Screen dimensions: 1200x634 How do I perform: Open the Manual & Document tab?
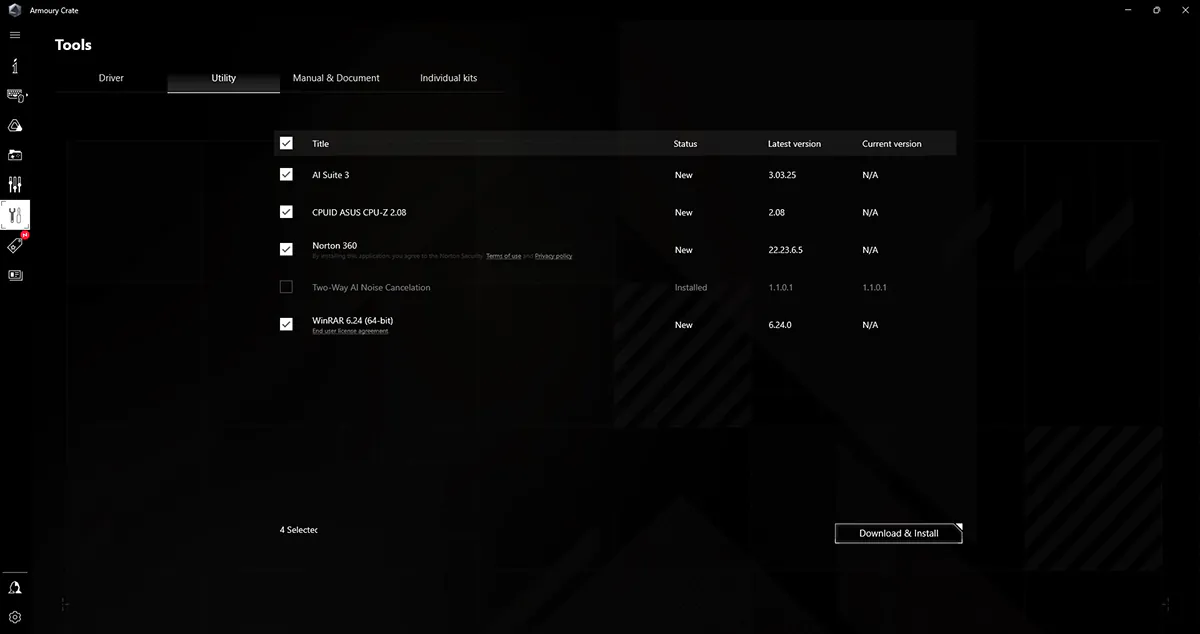pos(336,78)
